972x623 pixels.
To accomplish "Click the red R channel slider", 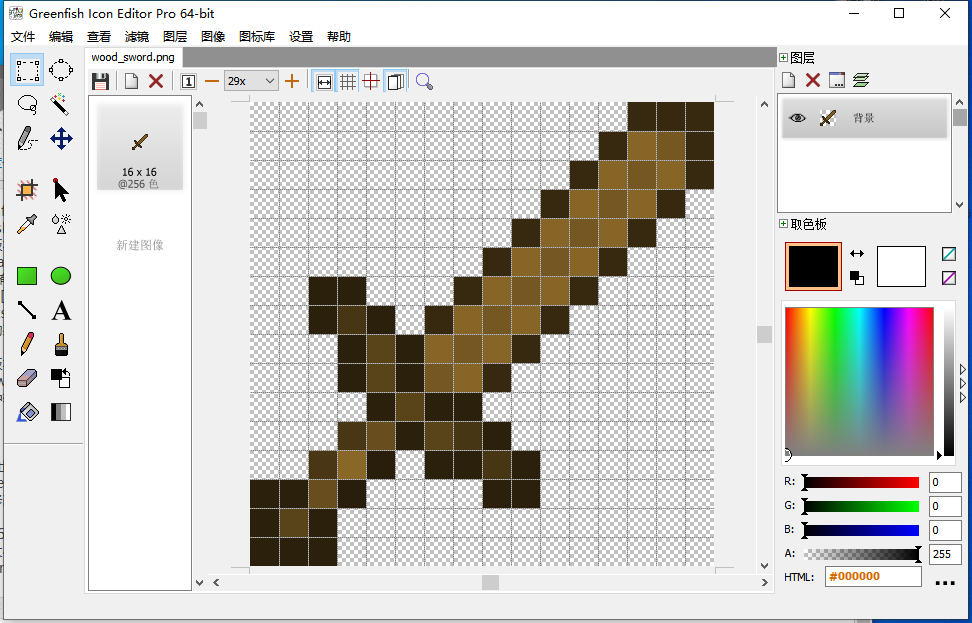I will [861, 482].
